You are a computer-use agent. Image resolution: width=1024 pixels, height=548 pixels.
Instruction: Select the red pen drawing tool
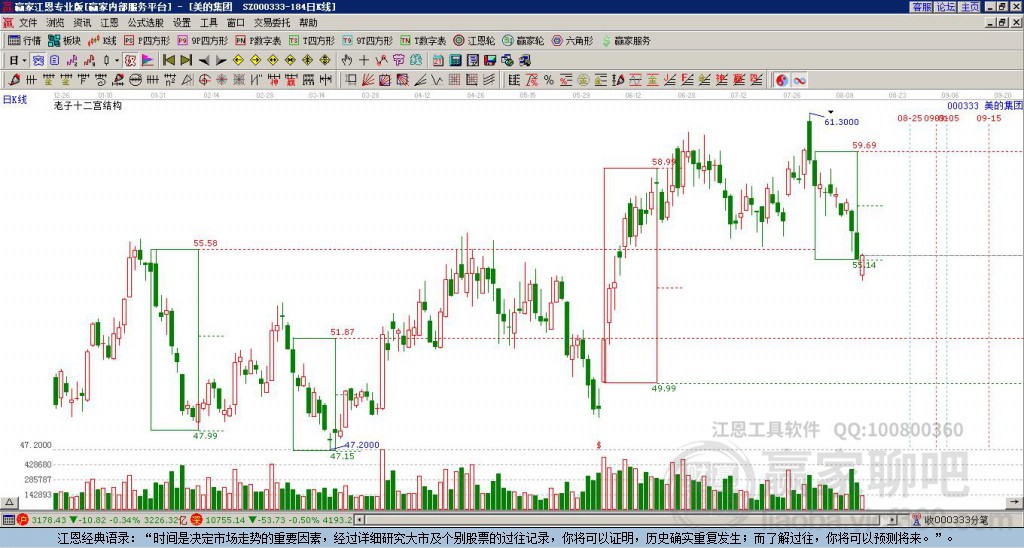coord(14,80)
